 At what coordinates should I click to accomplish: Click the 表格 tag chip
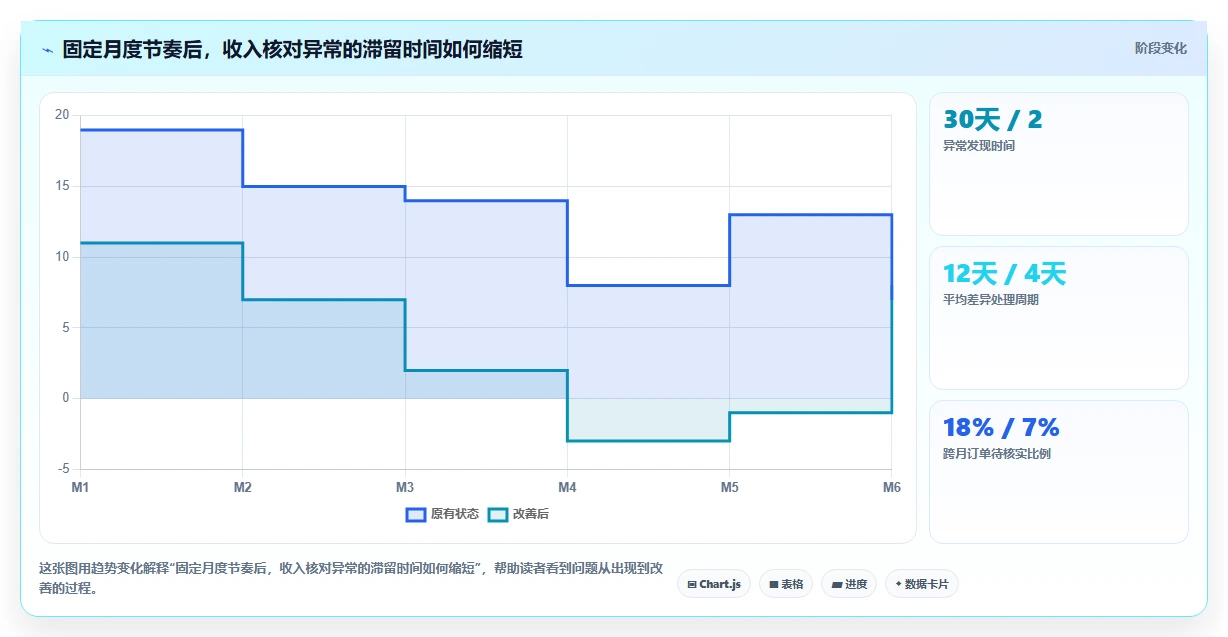786,584
